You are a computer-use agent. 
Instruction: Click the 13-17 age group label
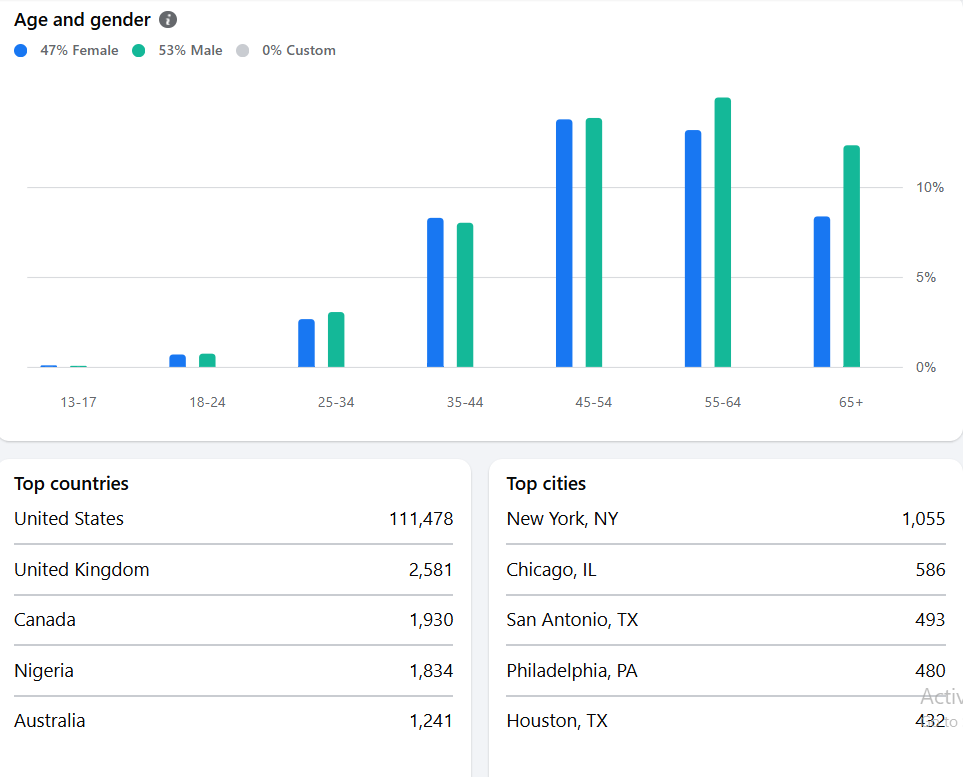(79, 402)
